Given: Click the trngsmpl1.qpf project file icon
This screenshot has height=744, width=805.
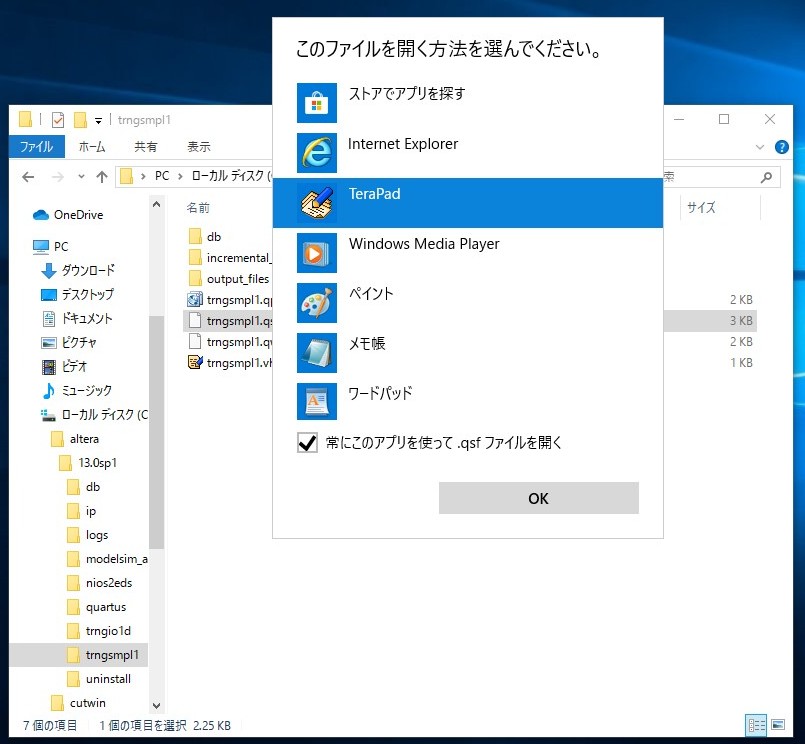Looking at the screenshot, I should tap(195, 299).
